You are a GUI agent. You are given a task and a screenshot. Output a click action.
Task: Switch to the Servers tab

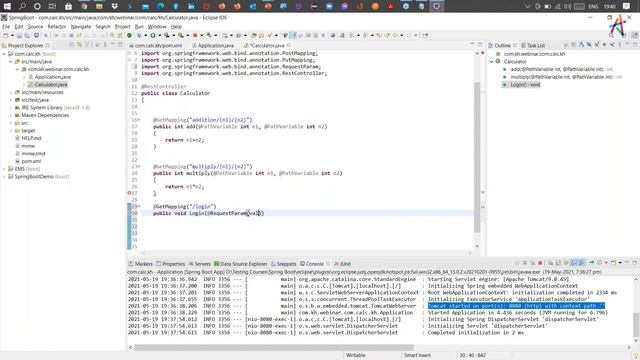(200, 264)
